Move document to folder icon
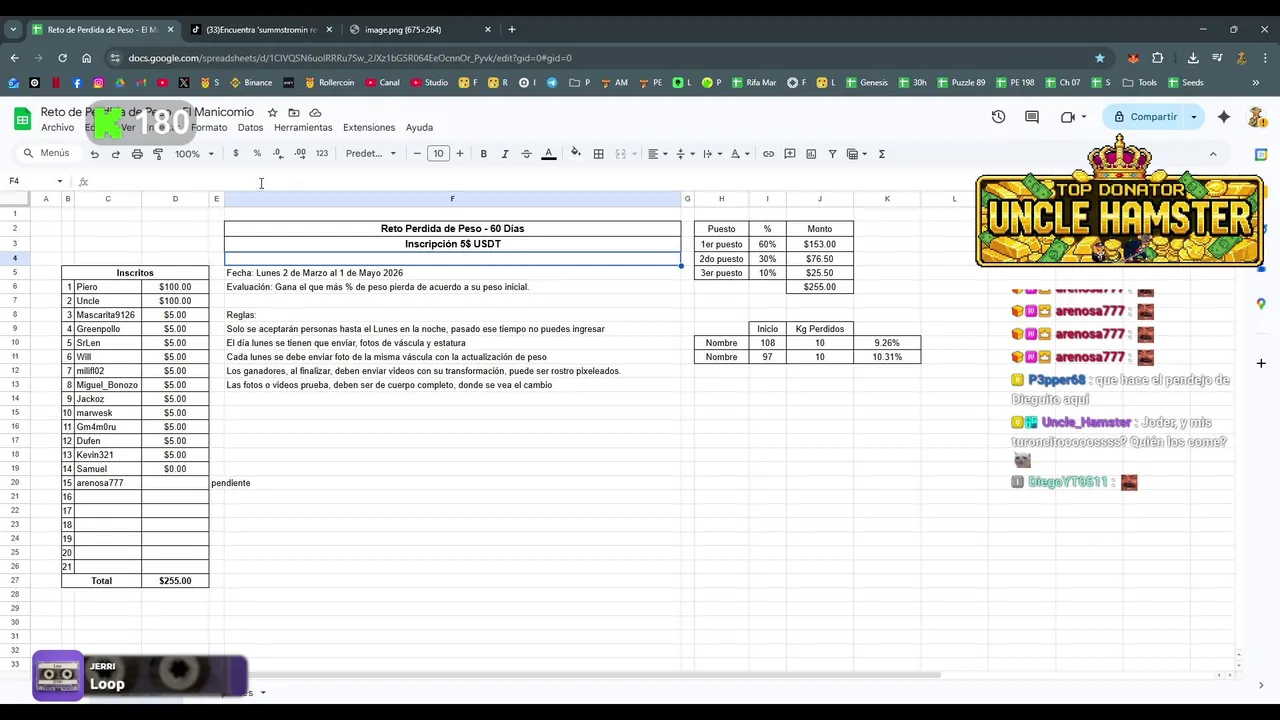Image resolution: width=1280 pixels, height=720 pixels. pyautogui.click(x=294, y=113)
